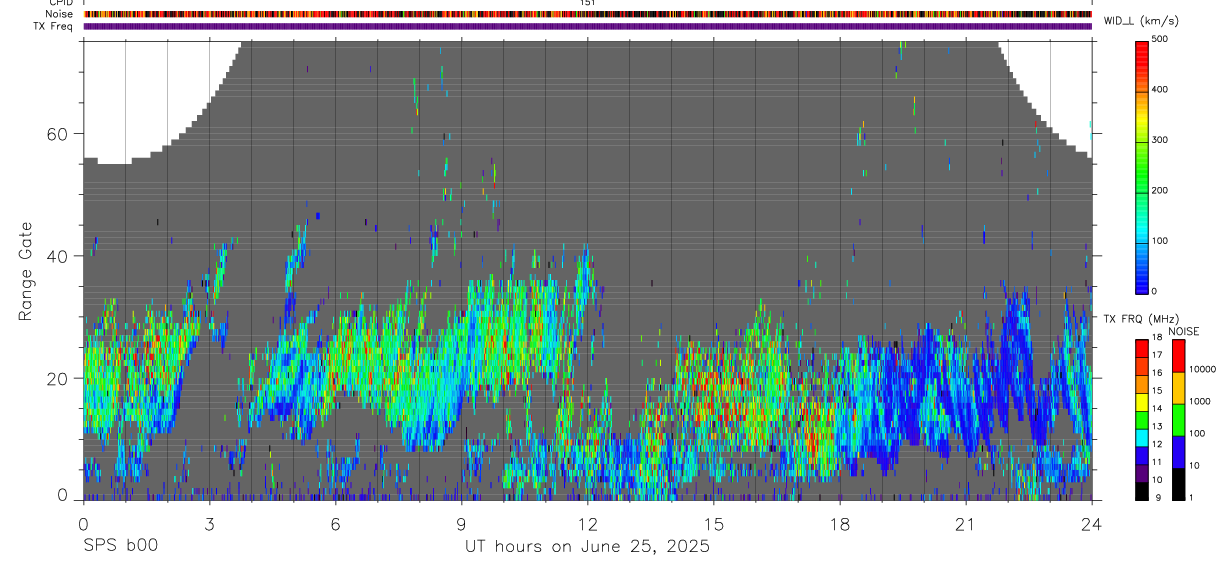Click the 10000 label on the NOISE scale
Image resolution: width=1228 pixels, height=567 pixels.
(1204, 370)
